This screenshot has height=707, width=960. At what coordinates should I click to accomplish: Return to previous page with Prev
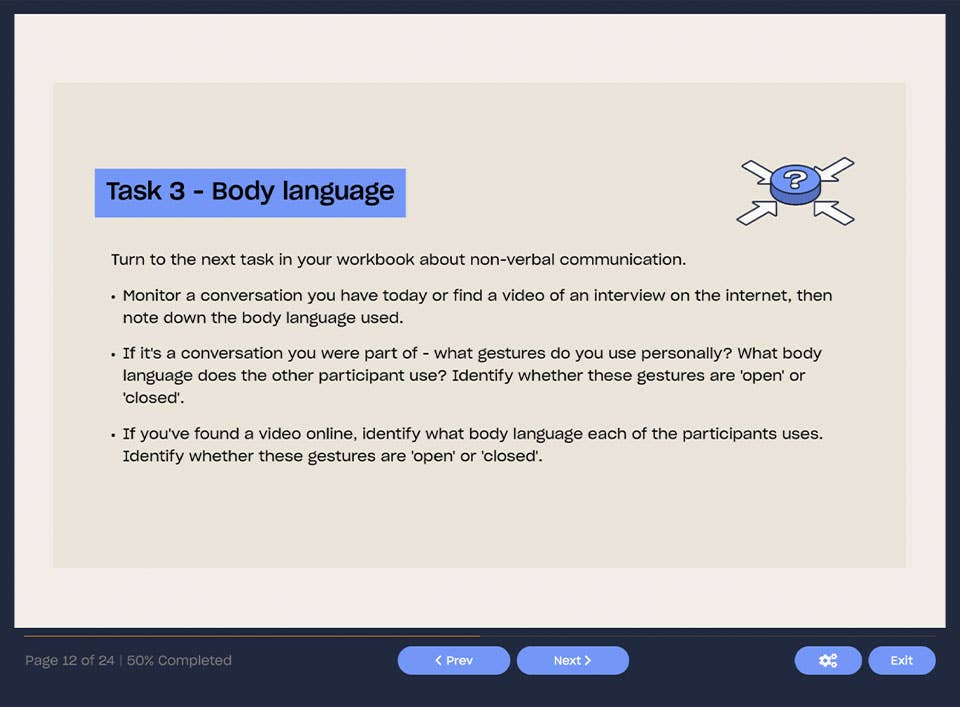coord(454,660)
